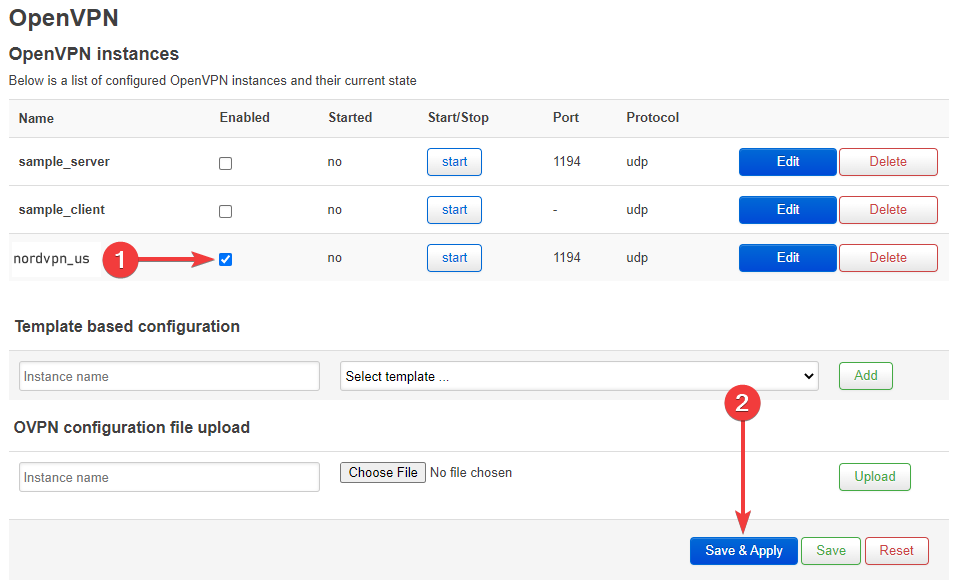Edit the sample_client instance
The width and height of the screenshot is (958, 580).
[x=787, y=210]
